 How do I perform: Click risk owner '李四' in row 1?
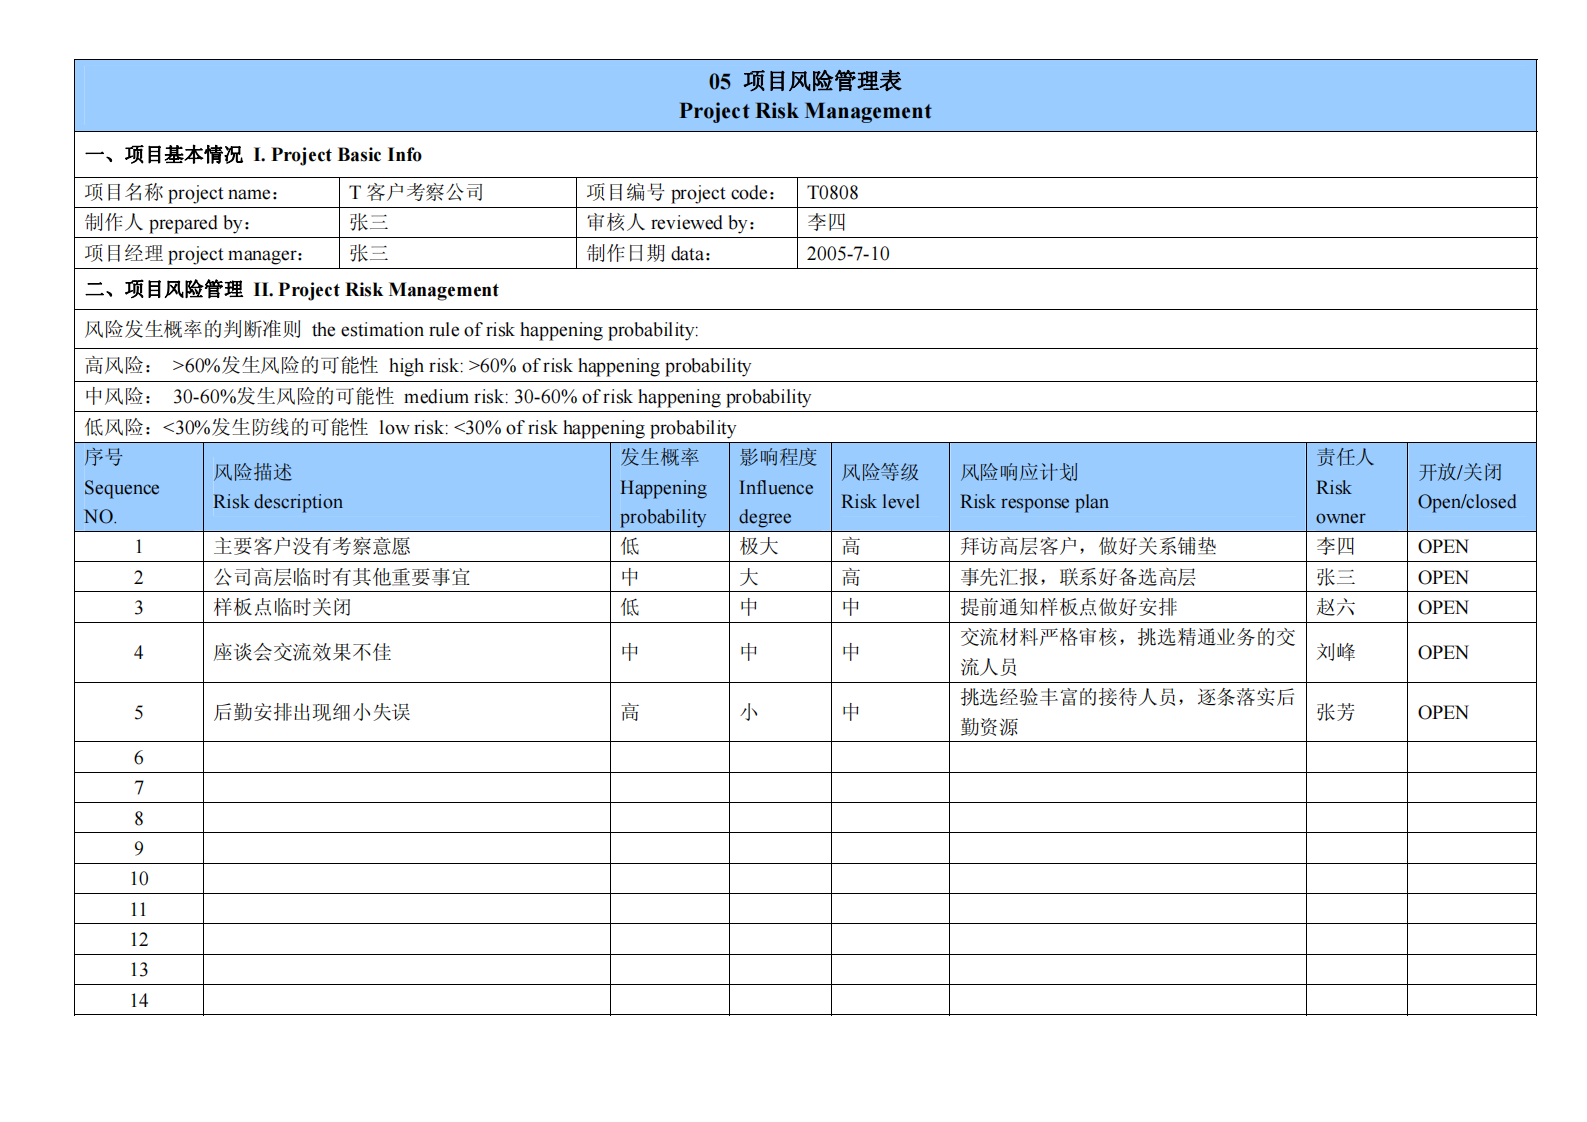1335,547
